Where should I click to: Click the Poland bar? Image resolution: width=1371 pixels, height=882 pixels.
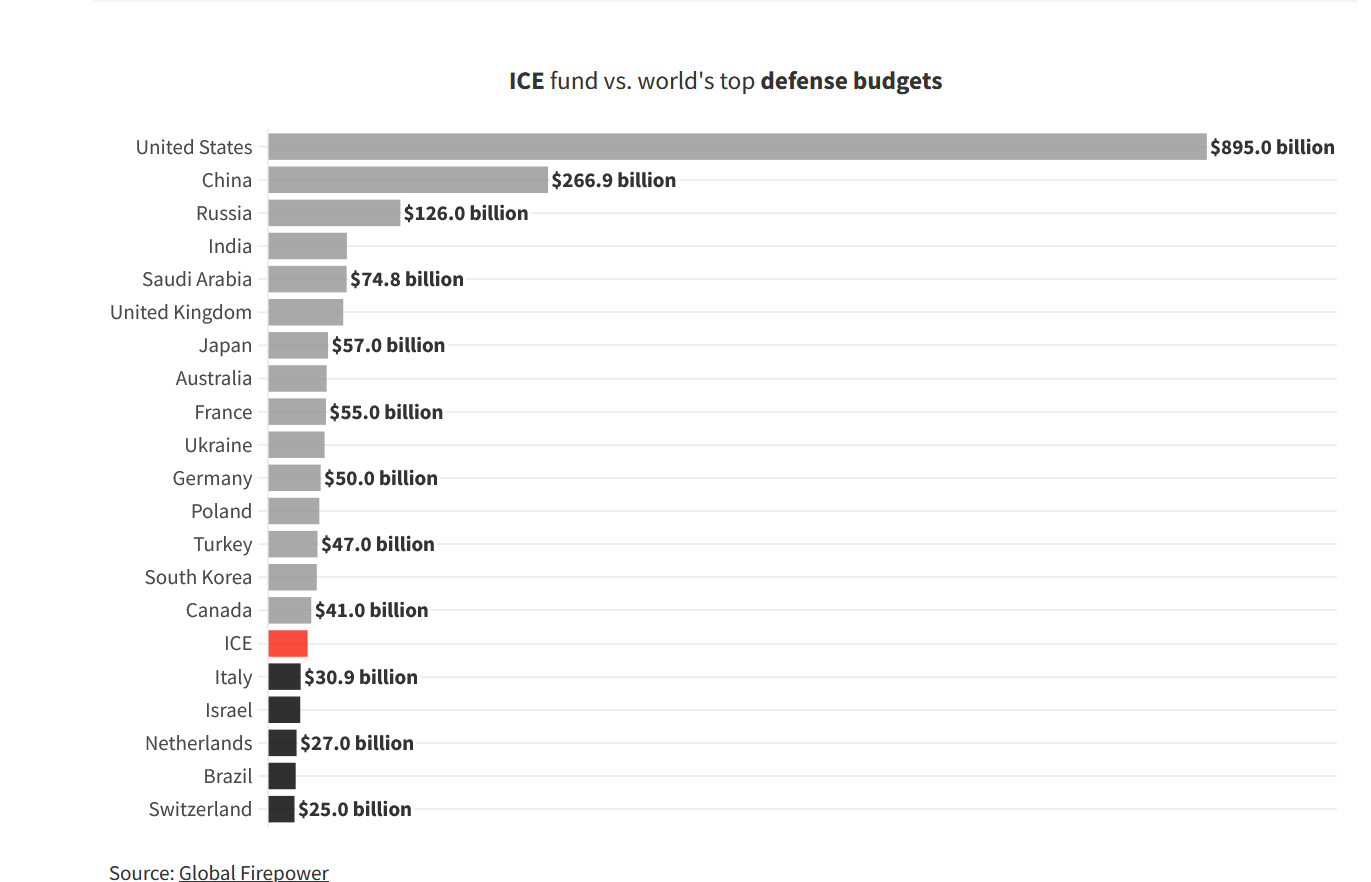294,511
